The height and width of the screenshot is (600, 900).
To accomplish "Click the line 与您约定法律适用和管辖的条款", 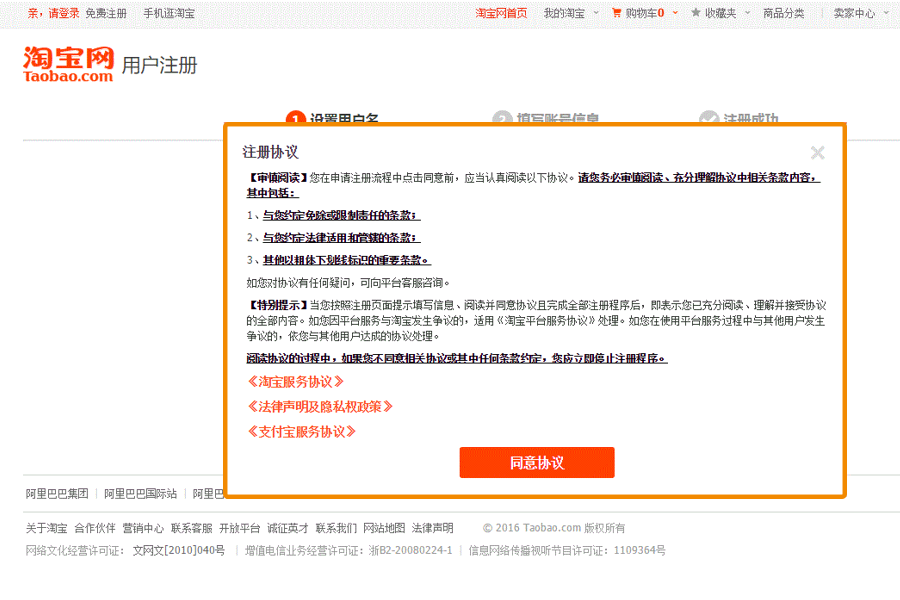I will click(342, 238).
